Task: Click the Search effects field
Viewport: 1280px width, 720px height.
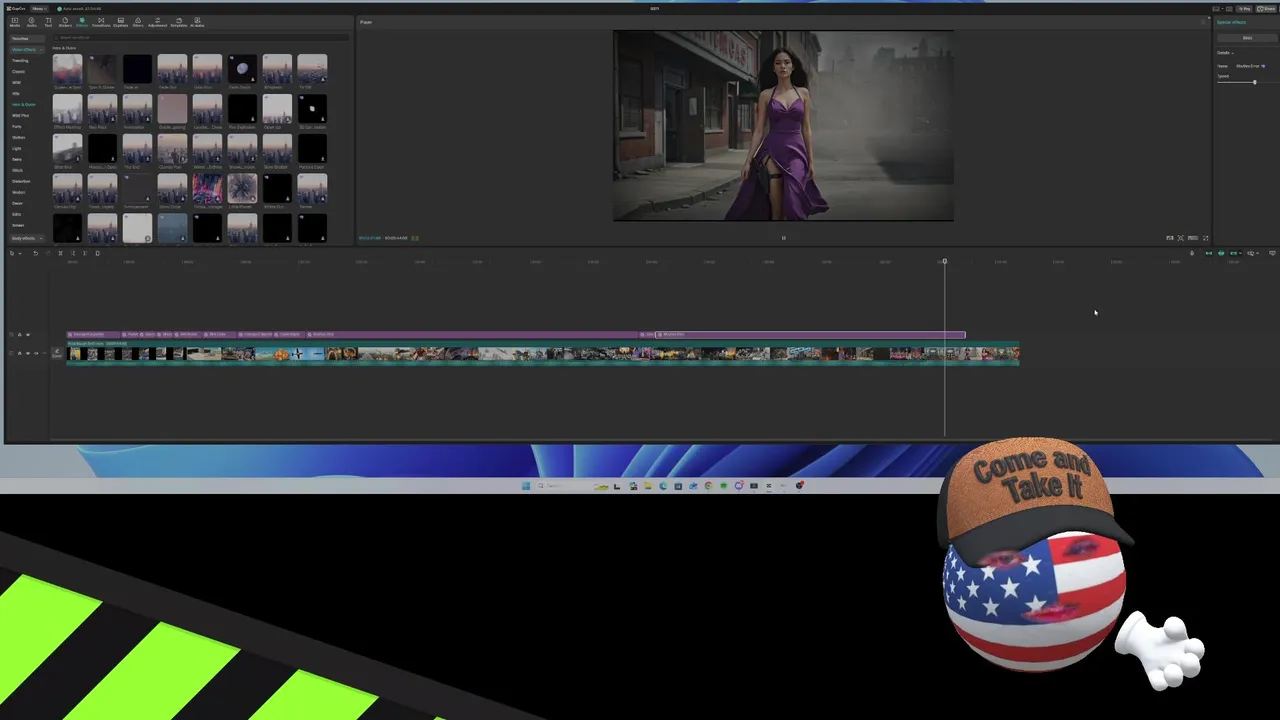Action: tap(201, 37)
